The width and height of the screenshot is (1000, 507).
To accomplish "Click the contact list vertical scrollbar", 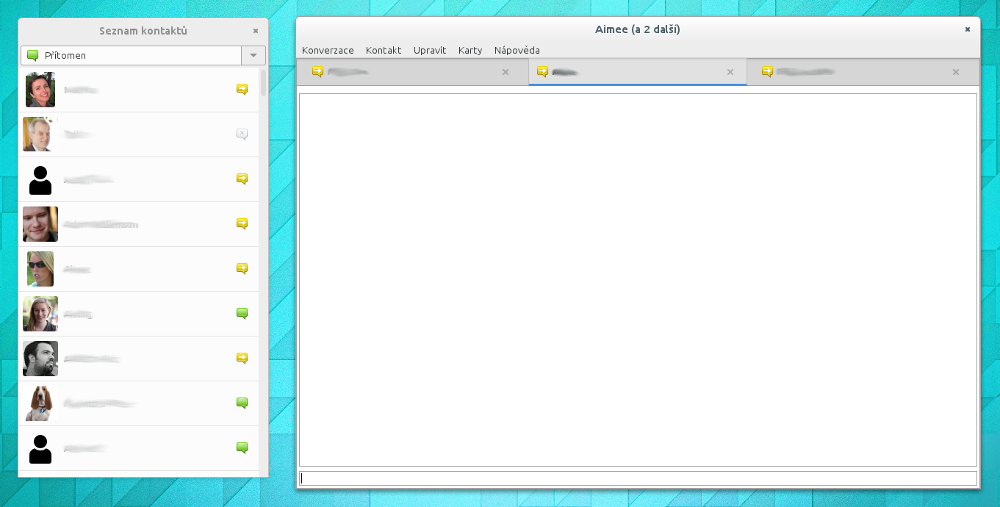I will pos(263,82).
